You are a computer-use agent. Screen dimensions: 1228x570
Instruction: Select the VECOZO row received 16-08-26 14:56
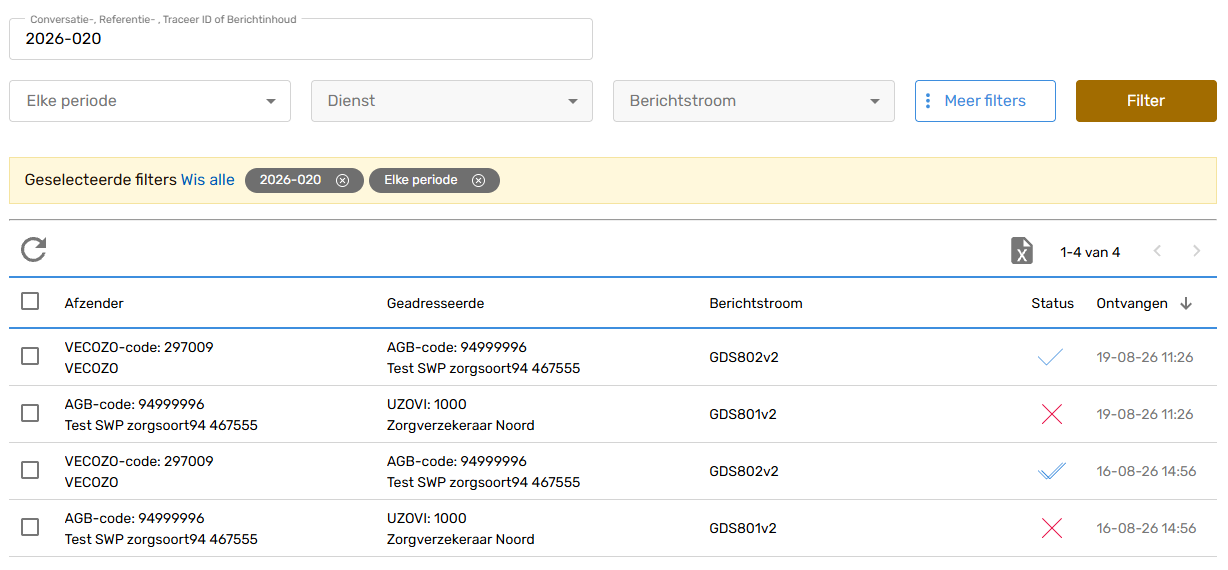pos(30,470)
